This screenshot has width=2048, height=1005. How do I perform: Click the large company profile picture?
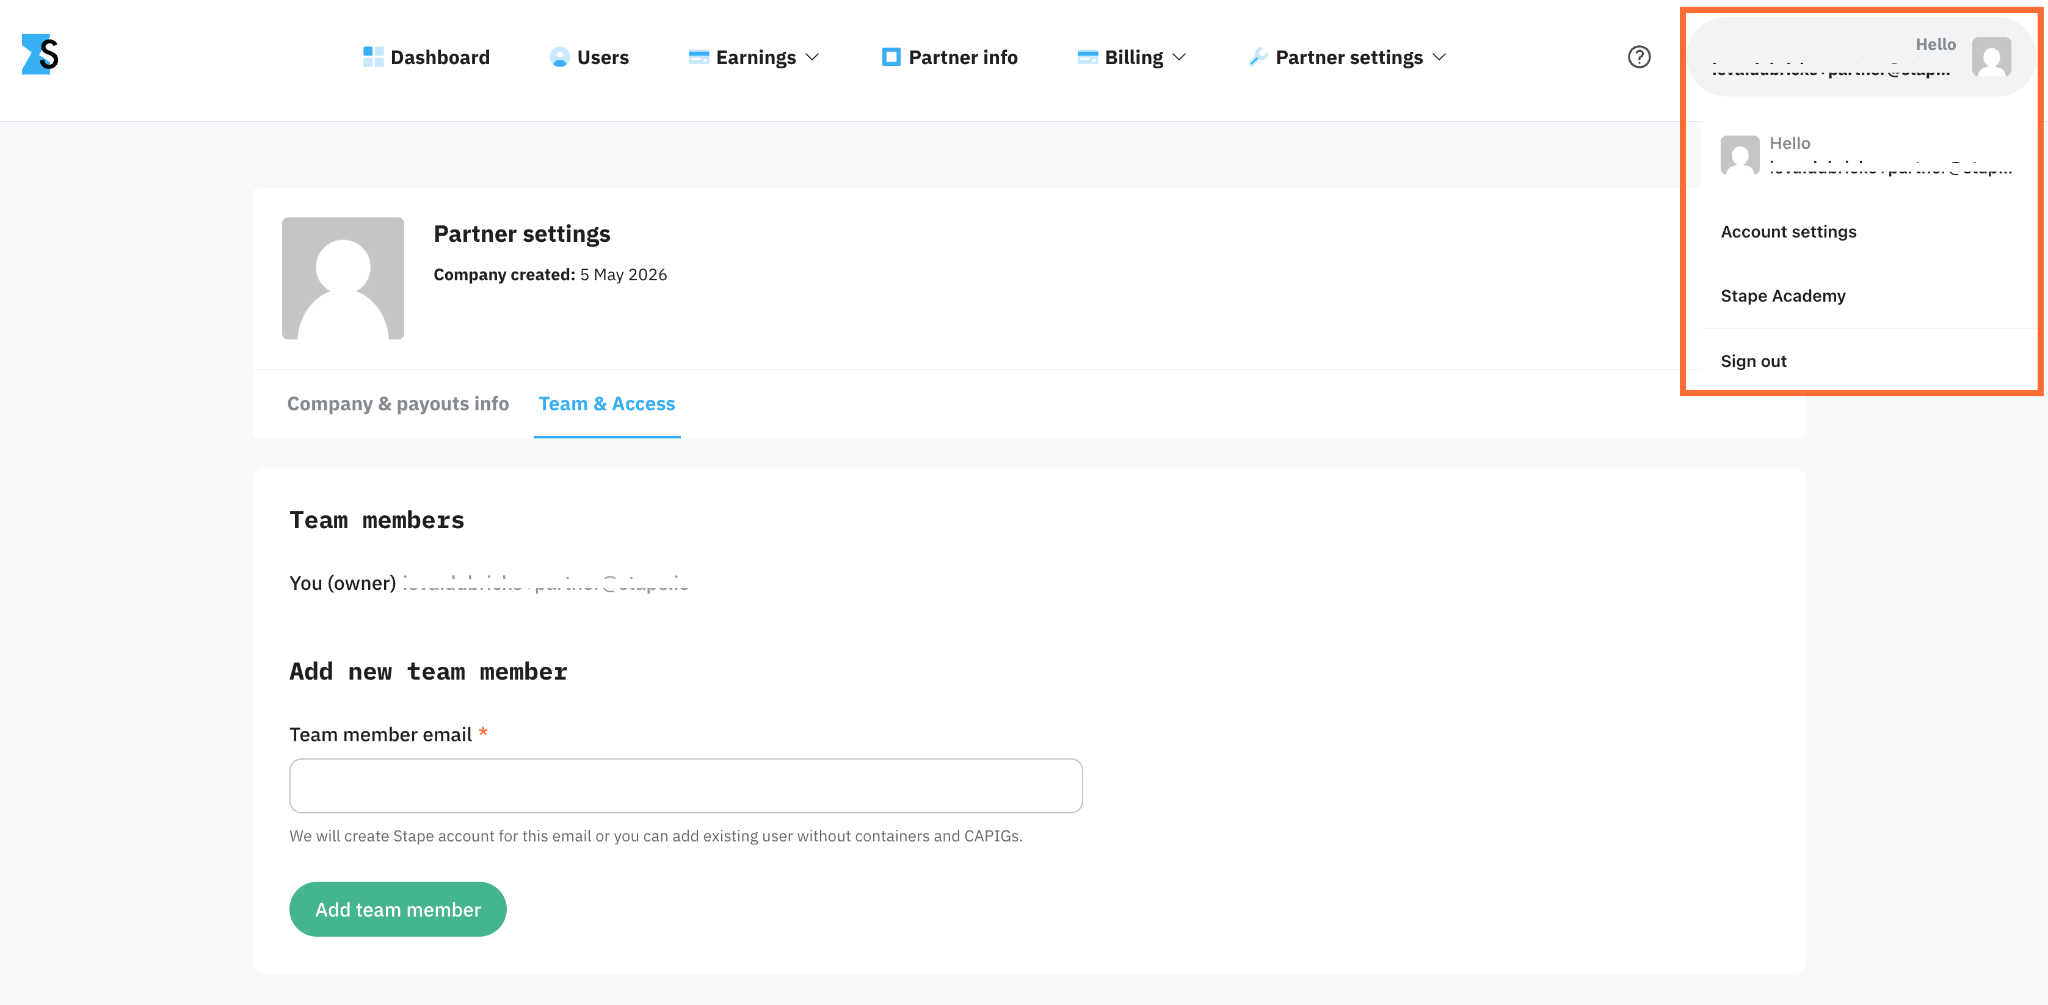click(343, 278)
